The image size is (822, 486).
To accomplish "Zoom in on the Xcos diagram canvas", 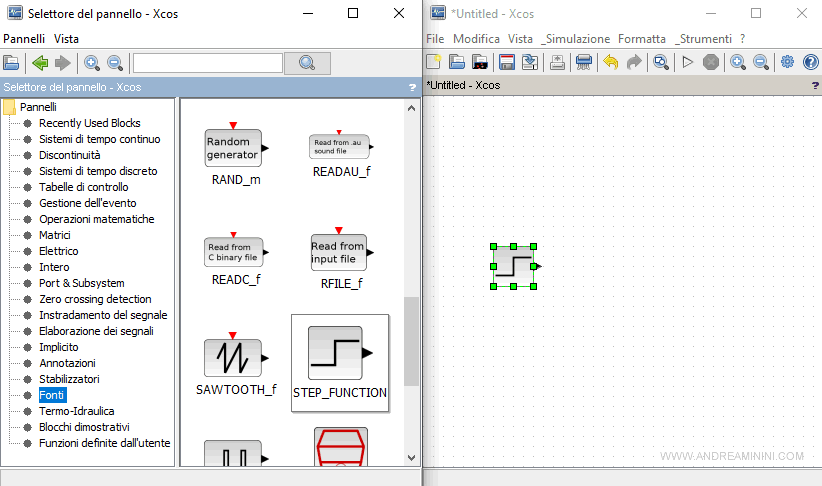I will click(738, 62).
